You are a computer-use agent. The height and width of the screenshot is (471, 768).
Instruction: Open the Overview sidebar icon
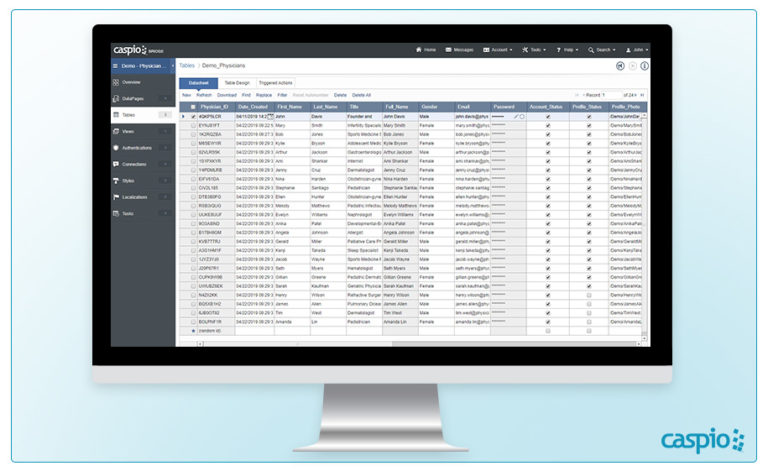(117, 82)
